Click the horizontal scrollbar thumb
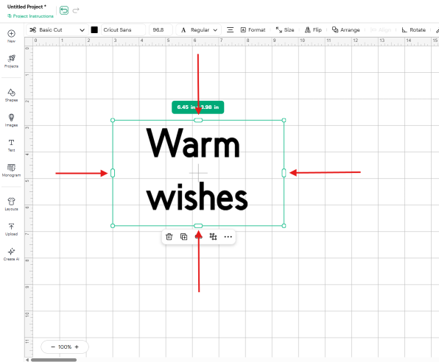Image resolution: width=439 pixels, height=362 pixels. click(x=54, y=360)
